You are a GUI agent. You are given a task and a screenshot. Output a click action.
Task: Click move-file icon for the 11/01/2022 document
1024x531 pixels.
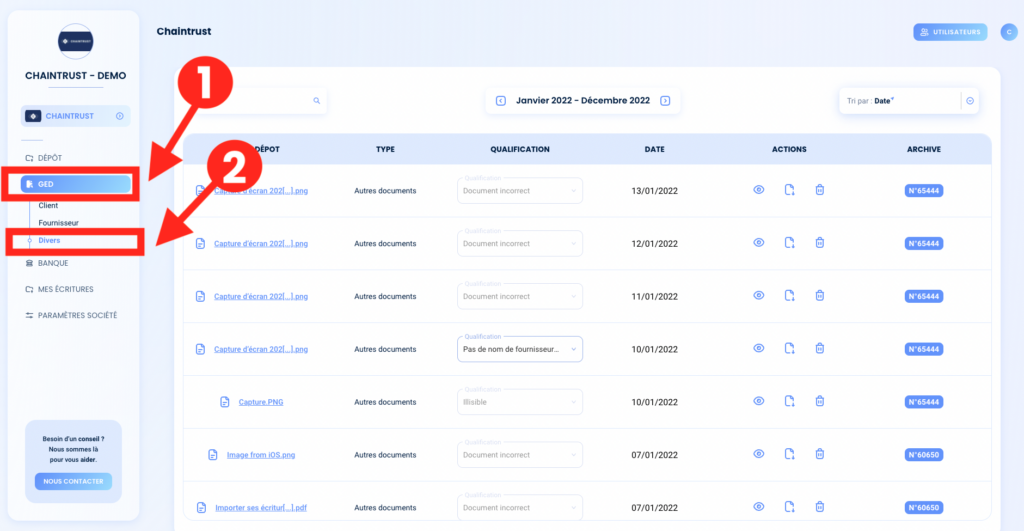click(789, 296)
